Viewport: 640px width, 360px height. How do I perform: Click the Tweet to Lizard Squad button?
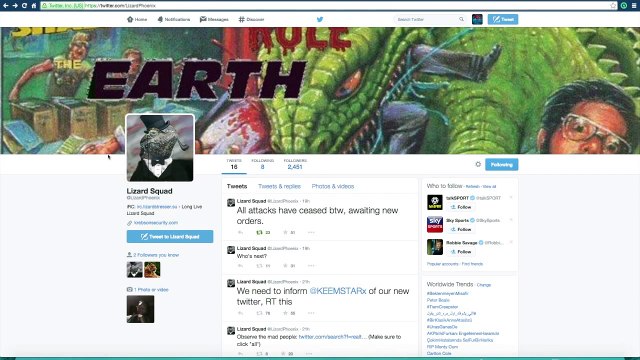pos(170,236)
